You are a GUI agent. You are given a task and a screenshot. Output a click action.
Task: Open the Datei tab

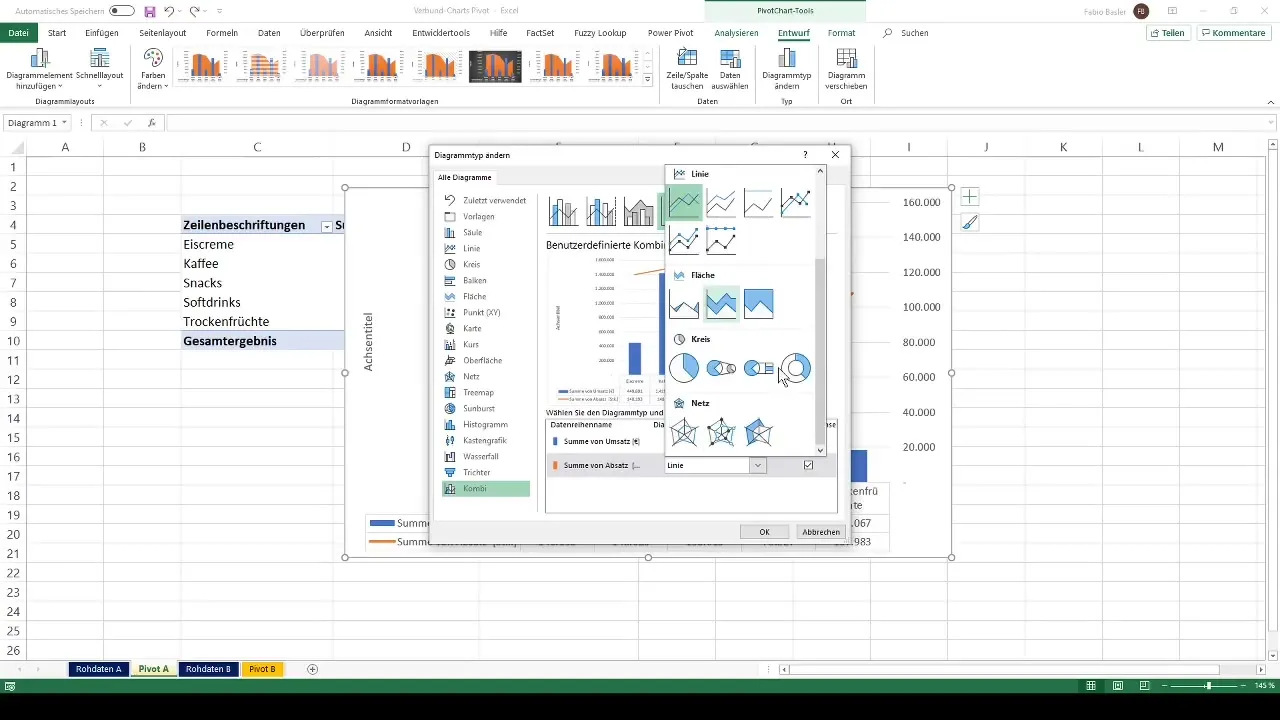pyautogui.click(x=18, y=33)
